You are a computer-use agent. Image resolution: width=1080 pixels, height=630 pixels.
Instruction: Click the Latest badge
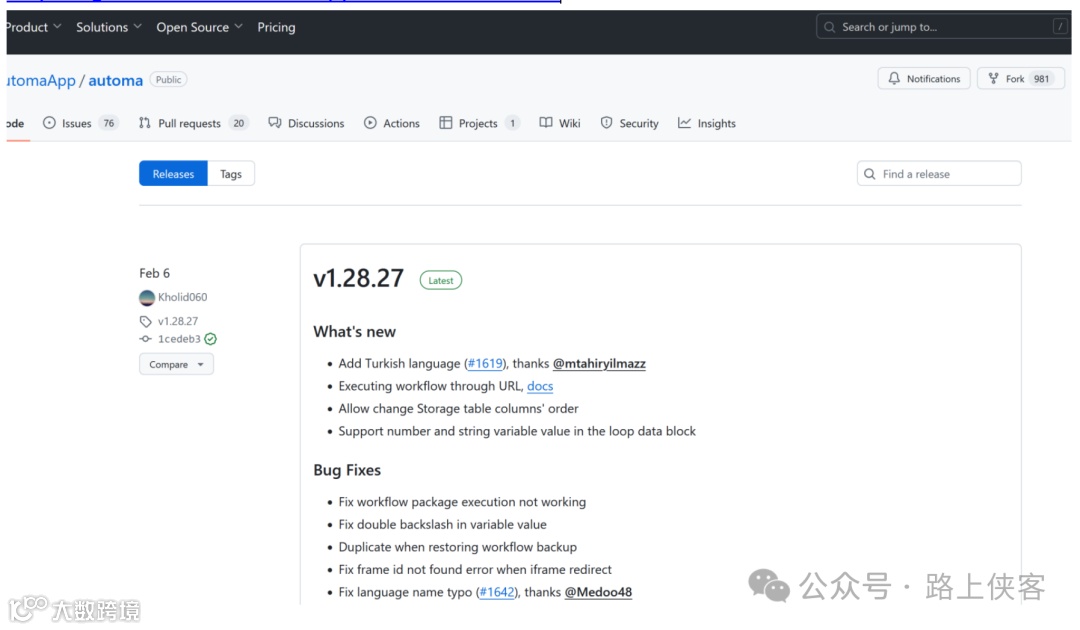441,280
